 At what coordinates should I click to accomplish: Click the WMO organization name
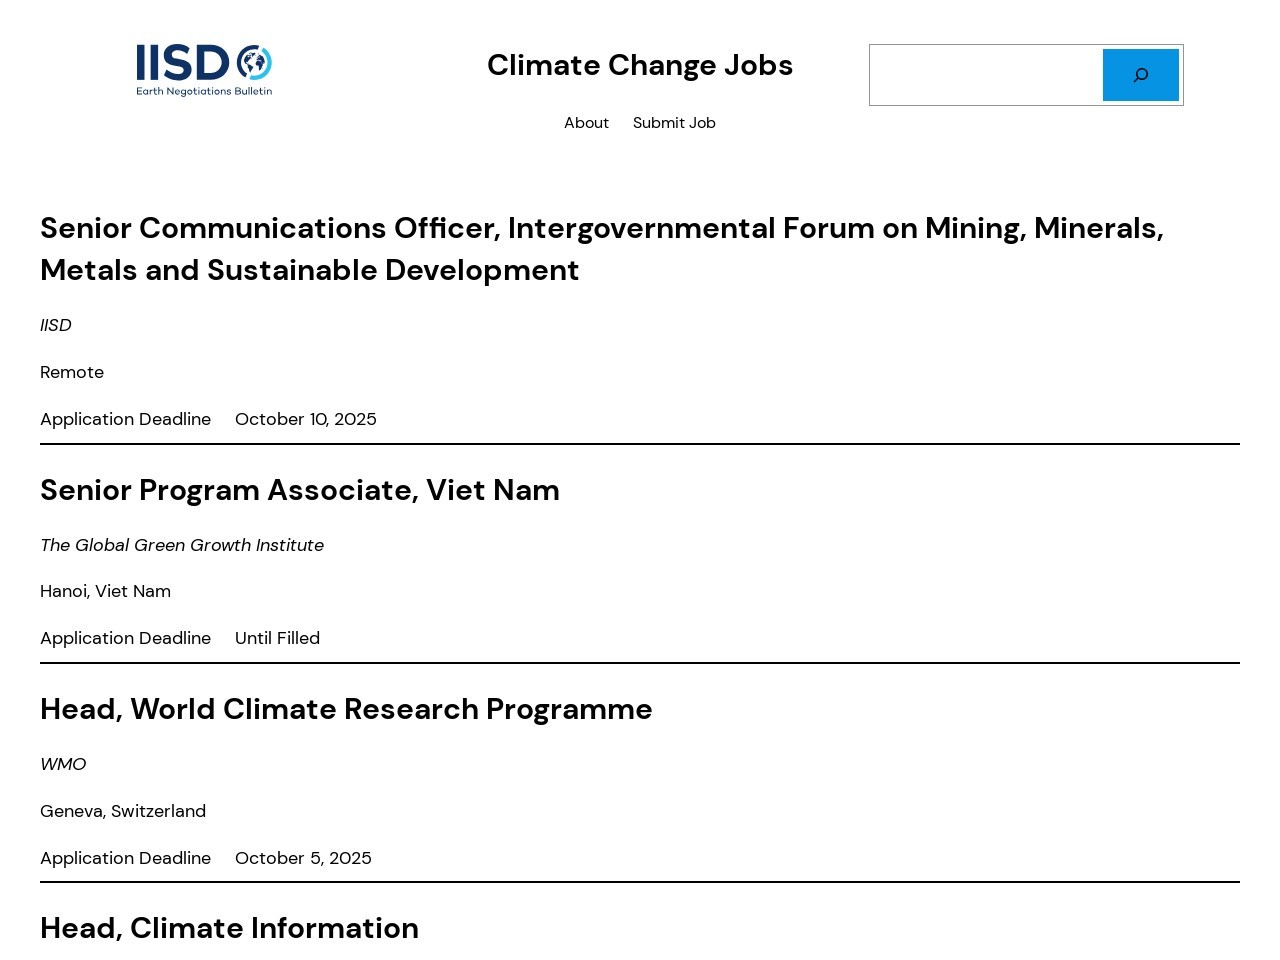click(x=63, y=764)
